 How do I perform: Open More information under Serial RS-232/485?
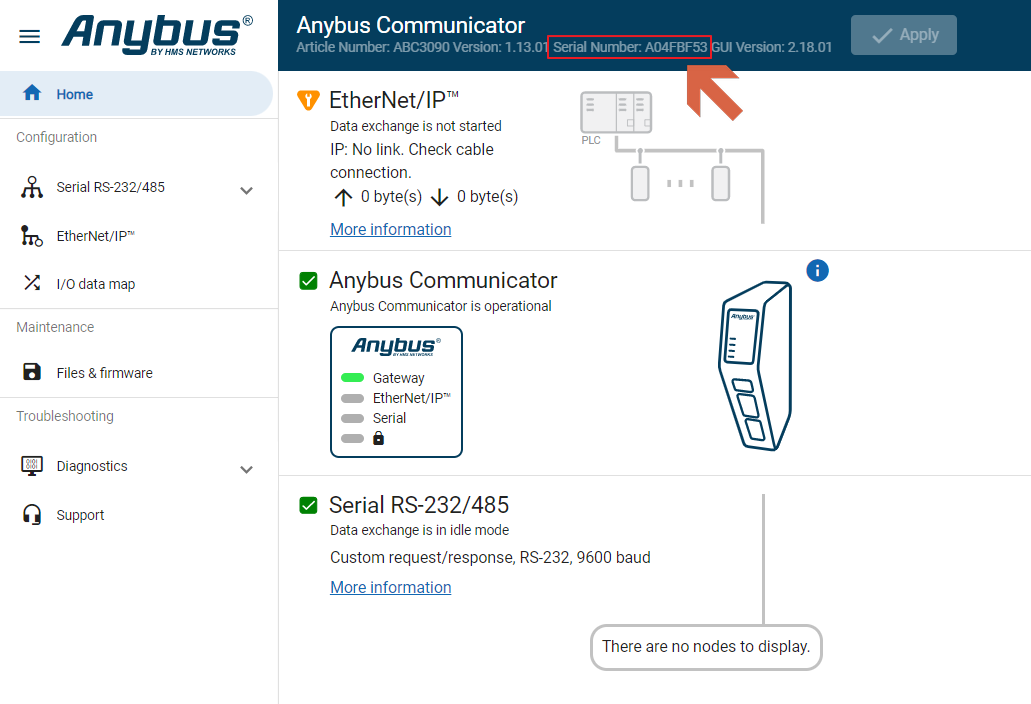391,587
